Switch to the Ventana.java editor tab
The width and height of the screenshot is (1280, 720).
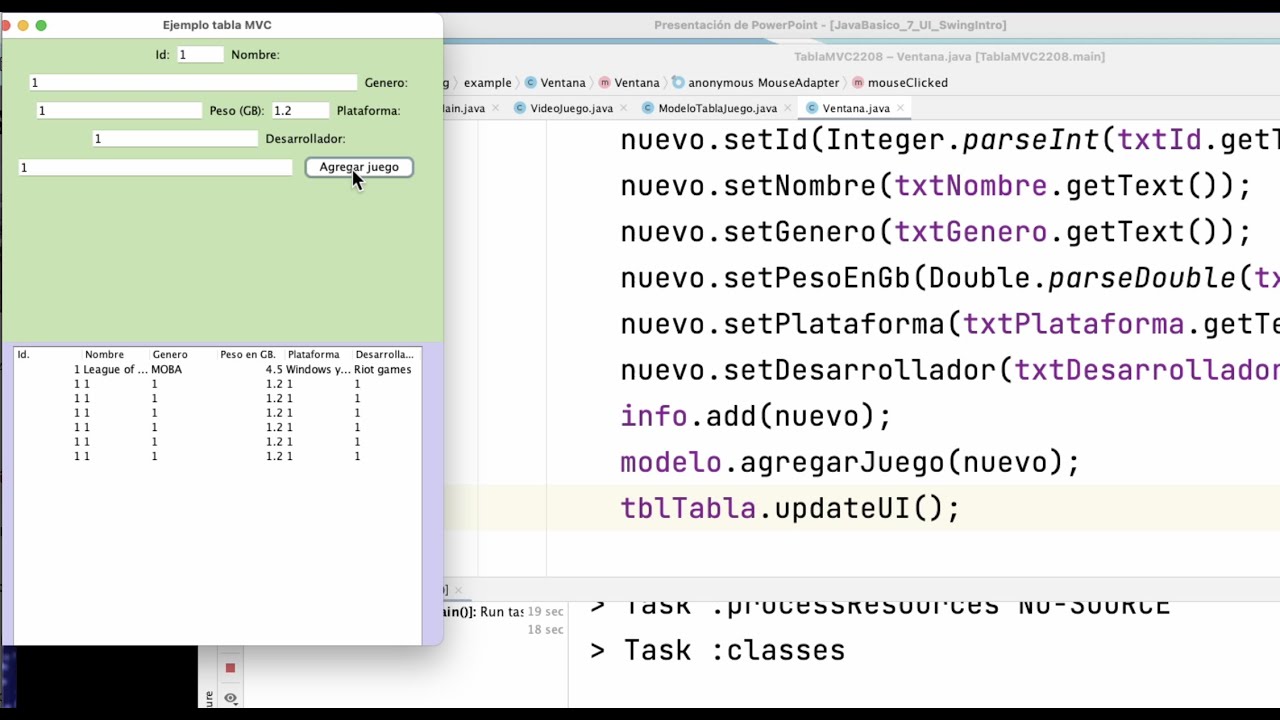coord(856,108)
